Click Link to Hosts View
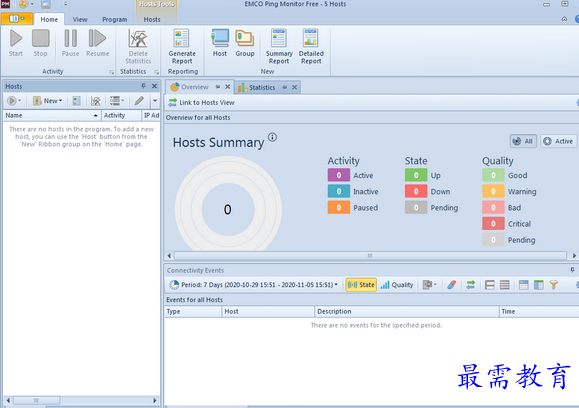This screenshot has height=408, width=579. [201, 102]
